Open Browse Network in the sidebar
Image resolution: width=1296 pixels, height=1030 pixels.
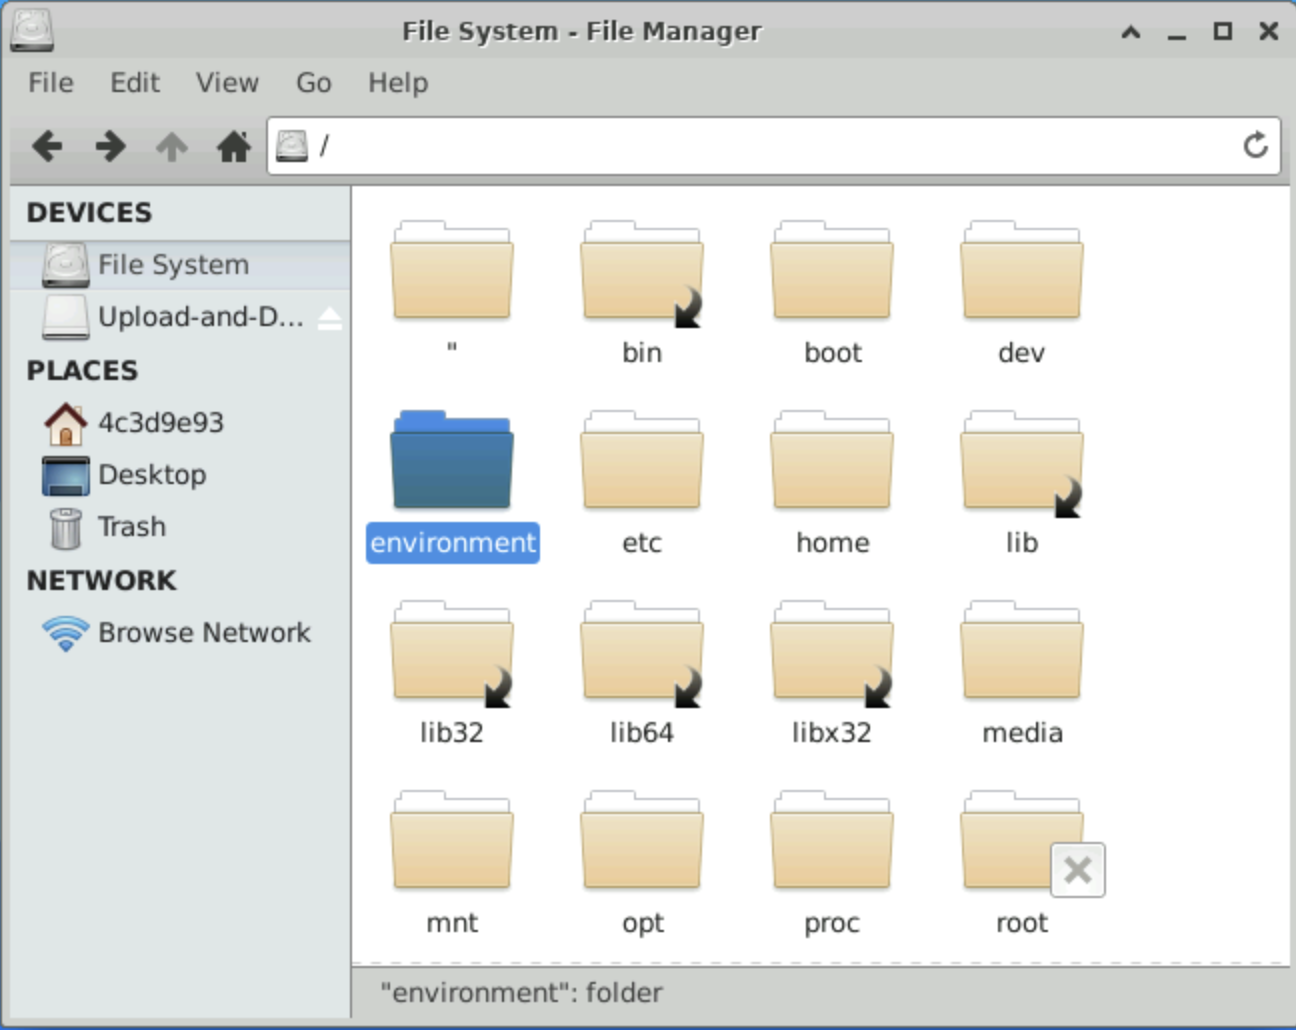click(203, 633)
